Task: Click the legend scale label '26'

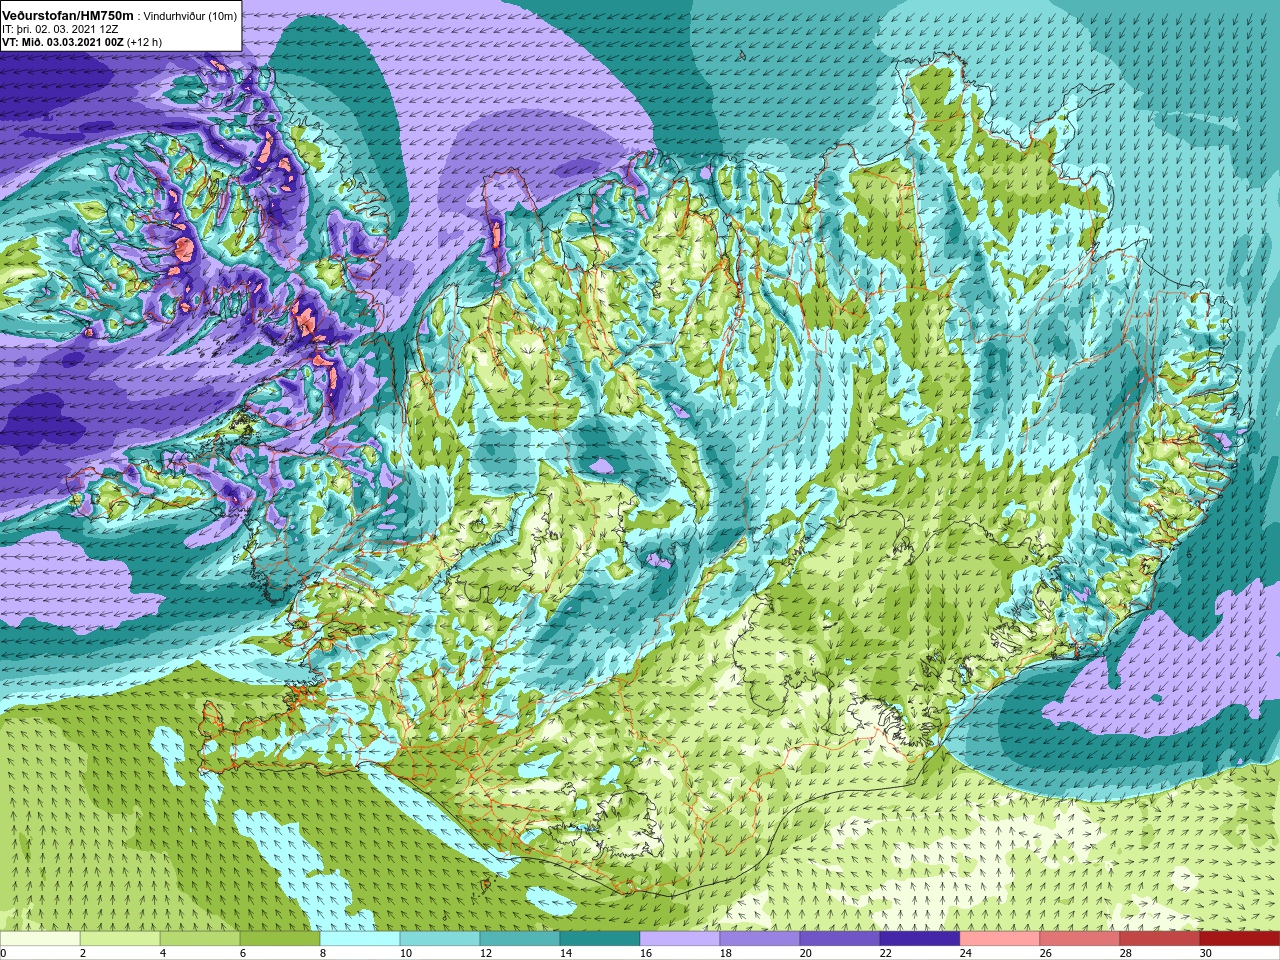Action: point(1046,953)
